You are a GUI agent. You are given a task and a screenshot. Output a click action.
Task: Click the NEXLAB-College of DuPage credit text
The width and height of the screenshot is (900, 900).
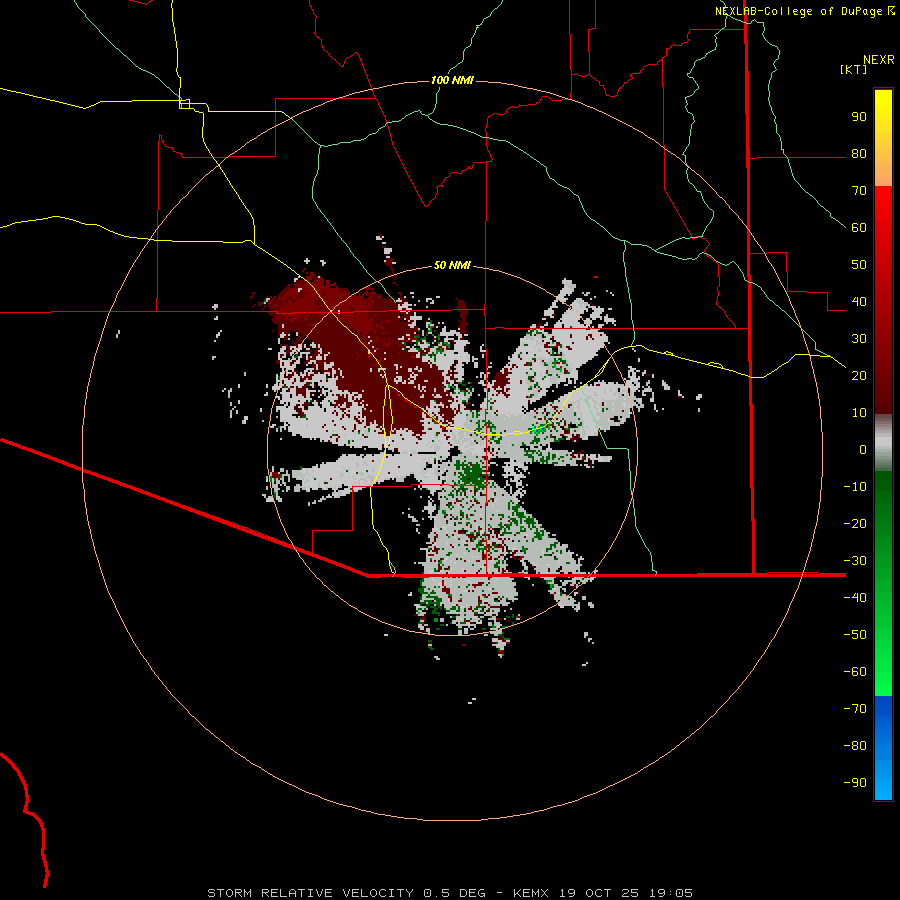(798, 11)
